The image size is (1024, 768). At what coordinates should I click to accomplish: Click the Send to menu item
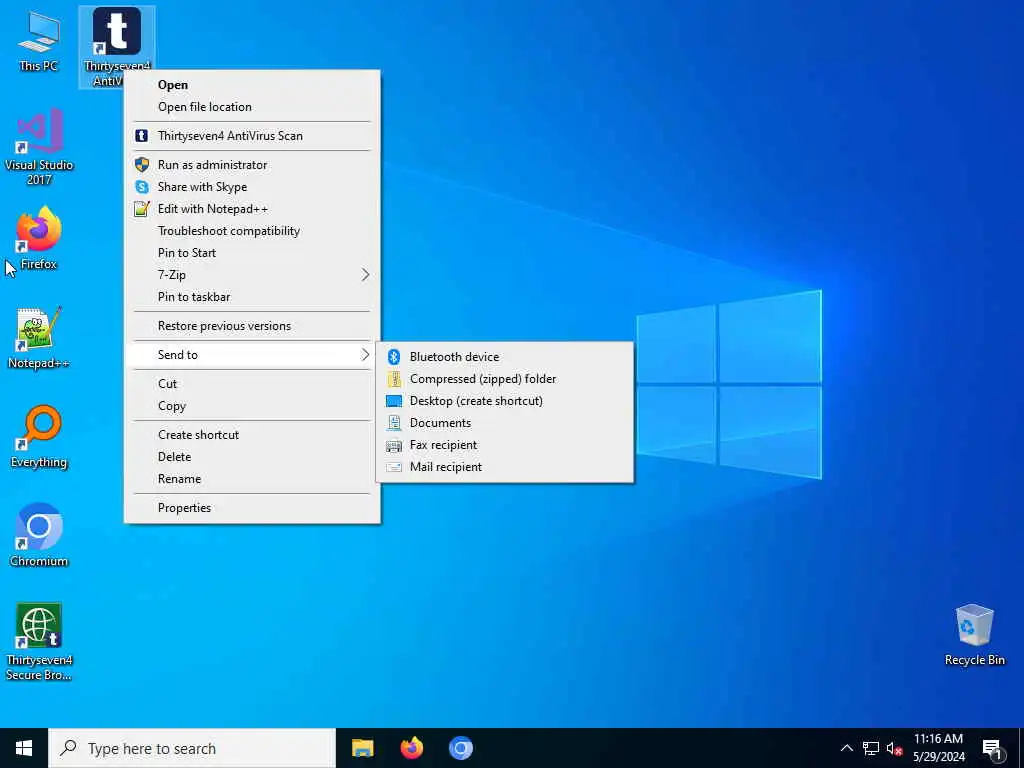point(252,355)
